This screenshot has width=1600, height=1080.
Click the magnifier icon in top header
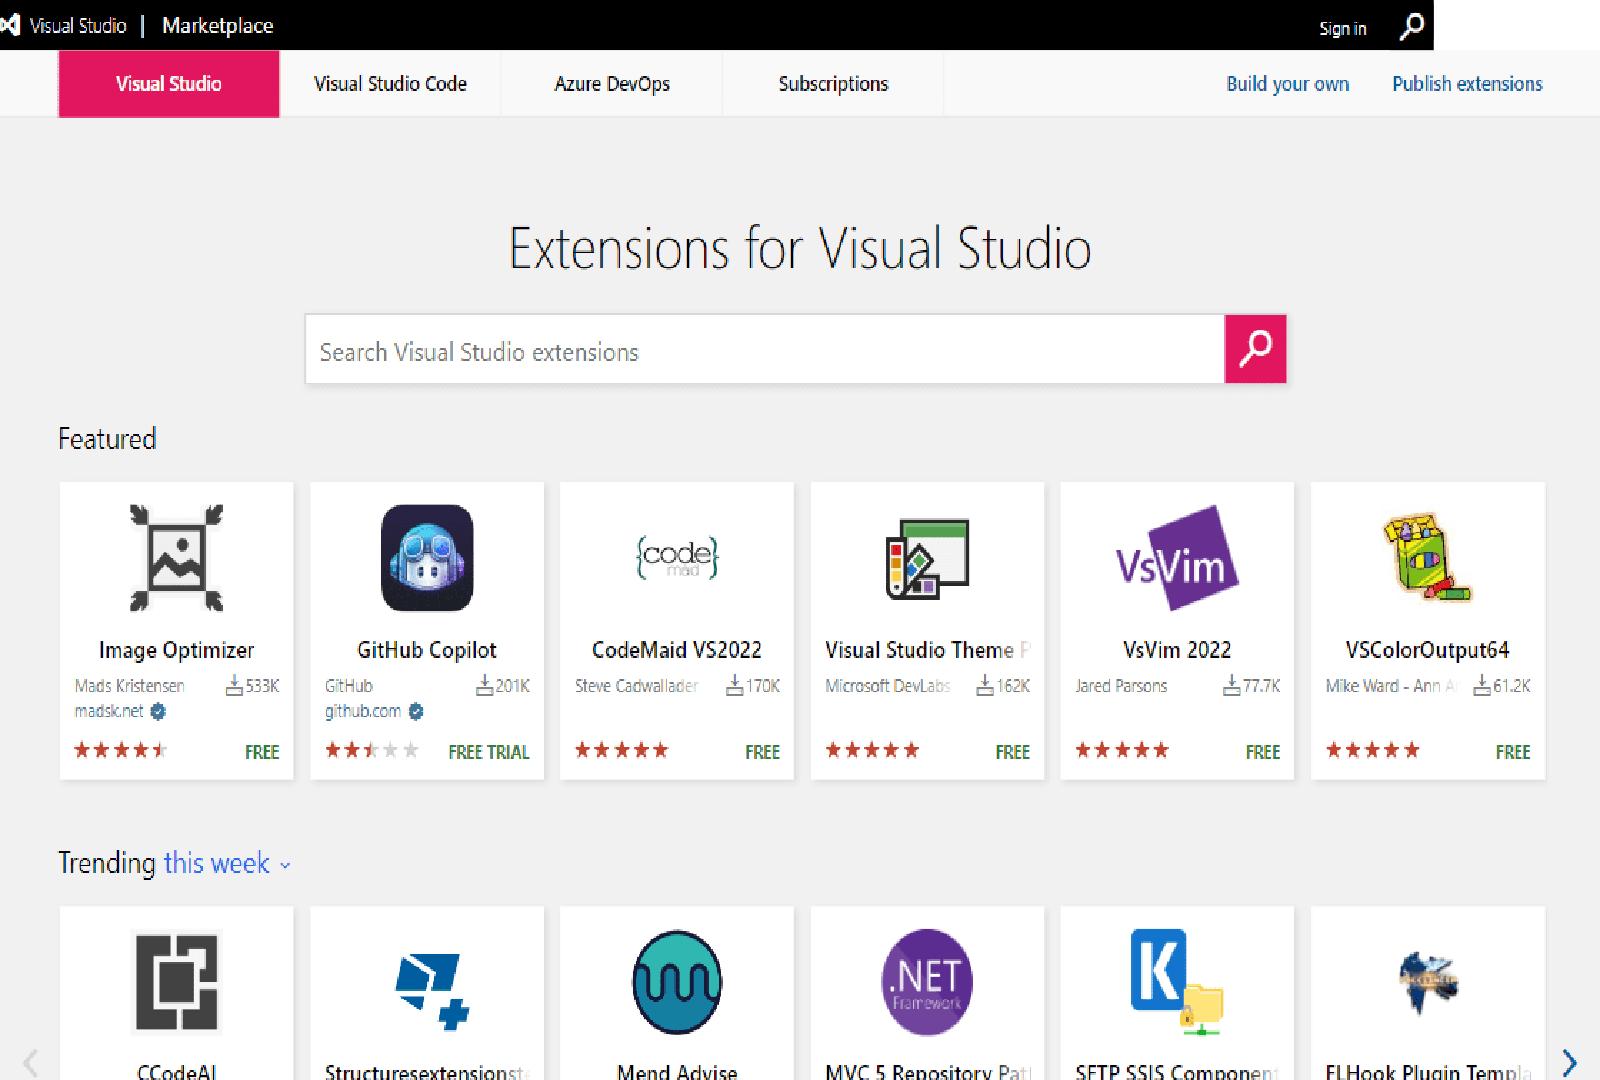(1411, 27)
